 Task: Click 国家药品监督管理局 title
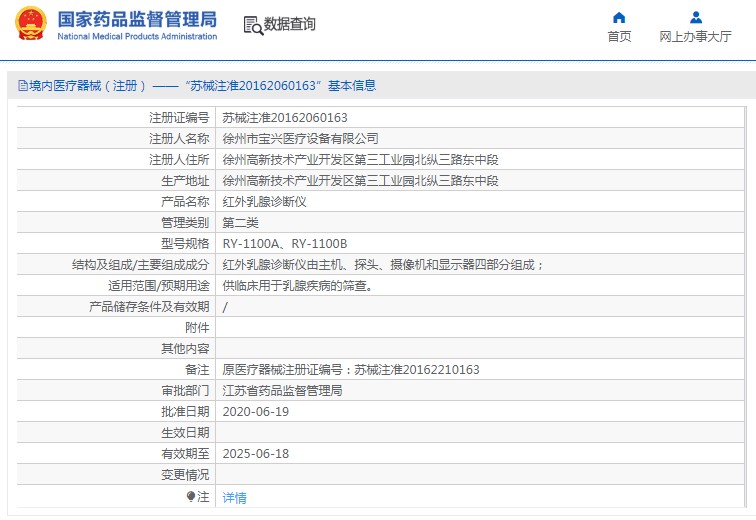click(137, 20)
